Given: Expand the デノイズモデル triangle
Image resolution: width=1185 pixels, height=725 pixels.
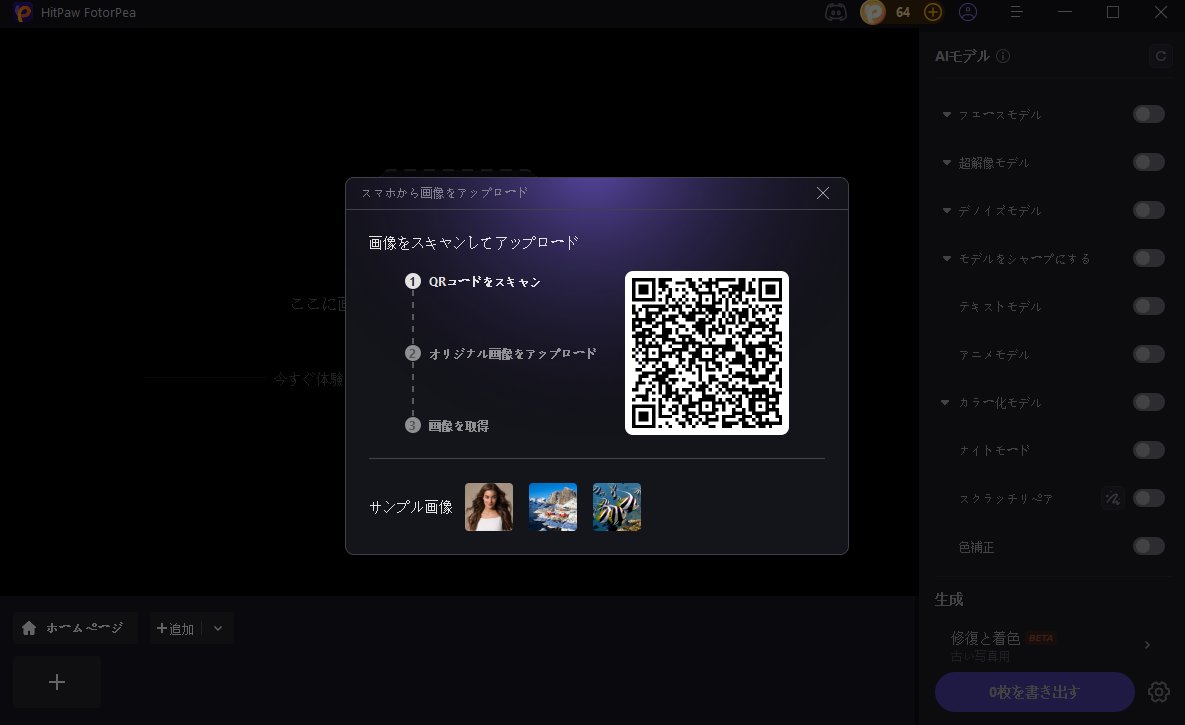Looking at the screenshot, I should click(x=946, y=210).
